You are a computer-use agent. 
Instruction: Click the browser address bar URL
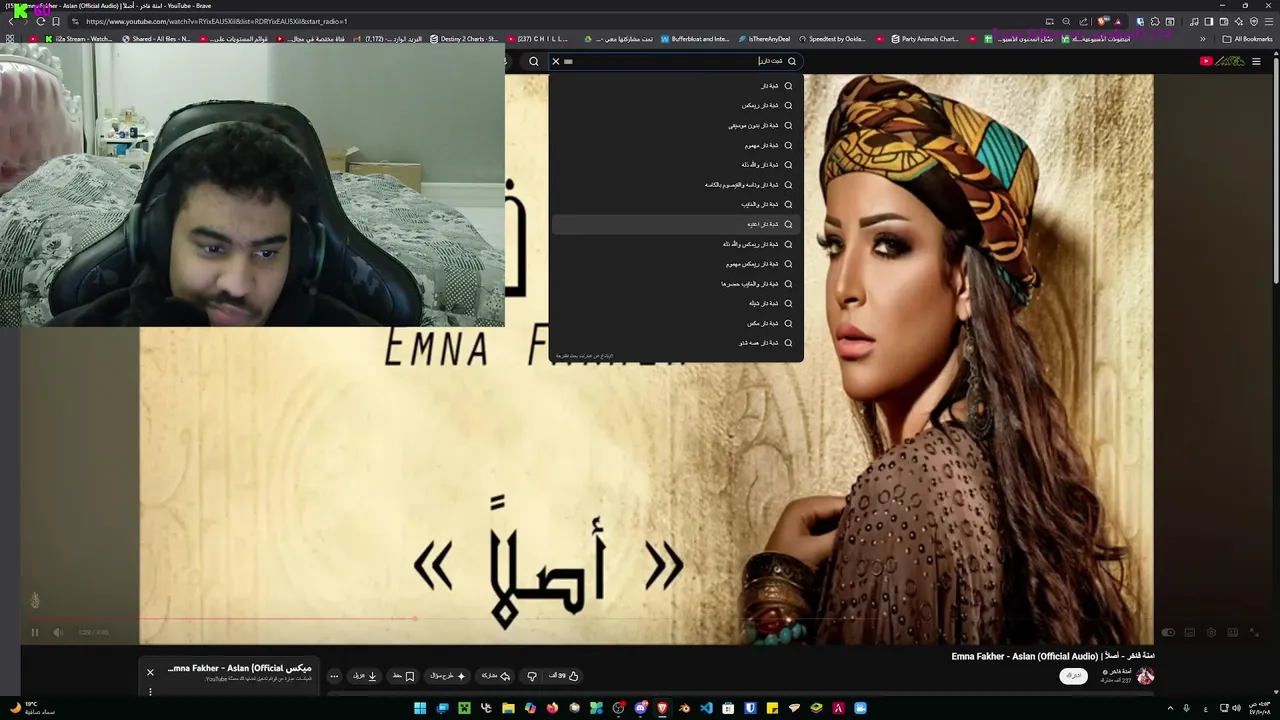click(x=216, y=21)
